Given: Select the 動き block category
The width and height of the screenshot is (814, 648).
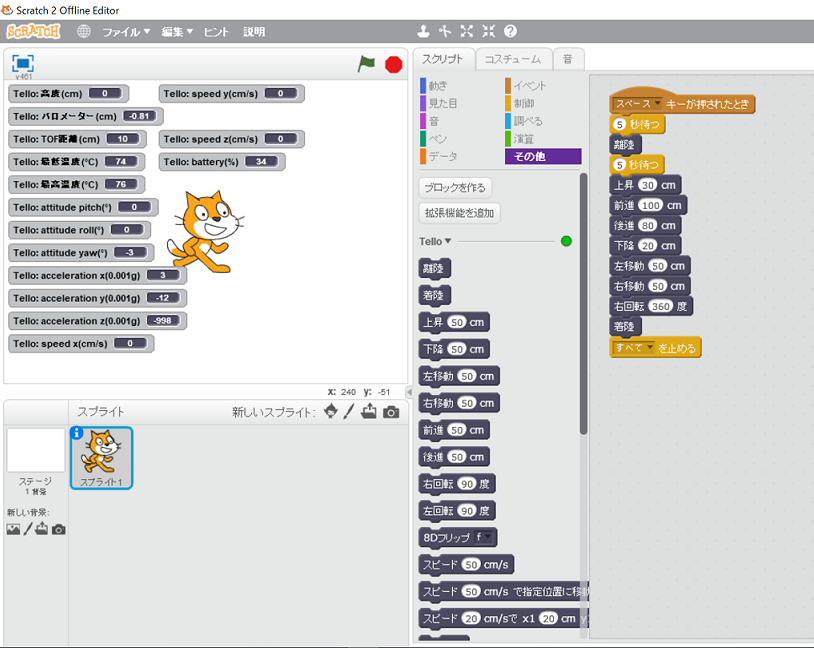Looking at the screenshot, I should [437, 86].
